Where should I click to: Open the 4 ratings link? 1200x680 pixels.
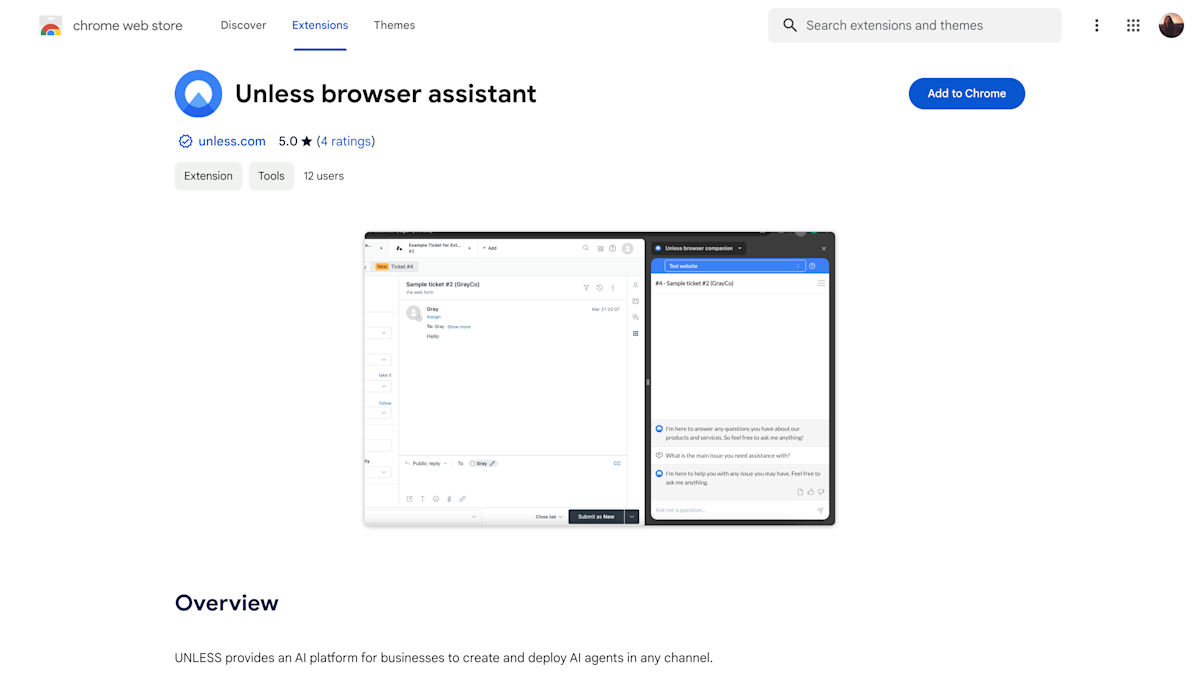[346, 141]
